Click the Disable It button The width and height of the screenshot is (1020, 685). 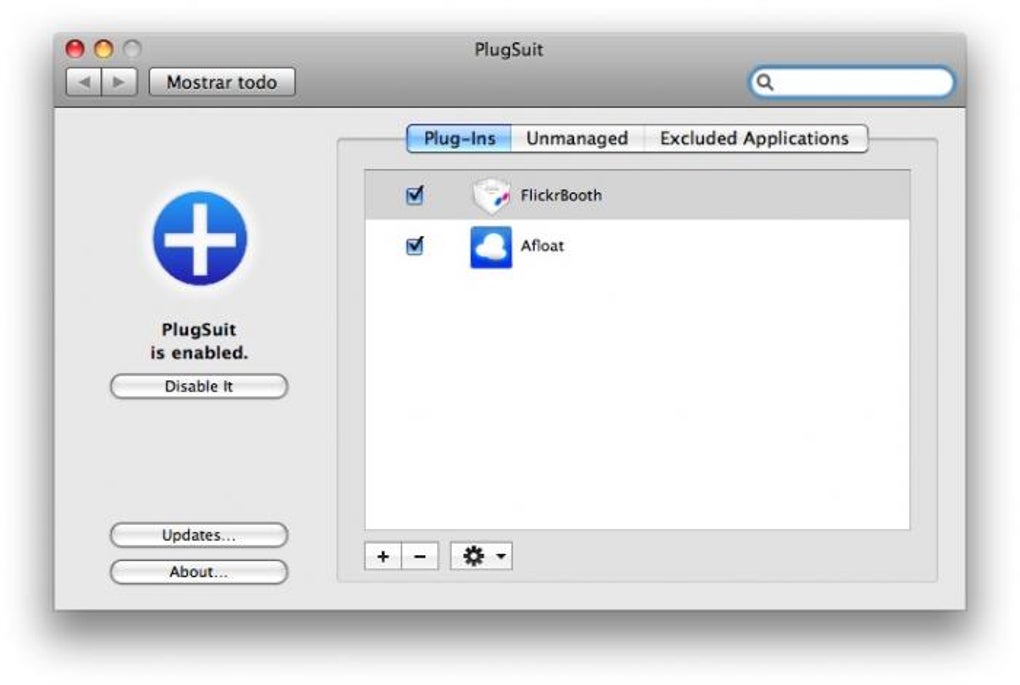coord(198,386)
